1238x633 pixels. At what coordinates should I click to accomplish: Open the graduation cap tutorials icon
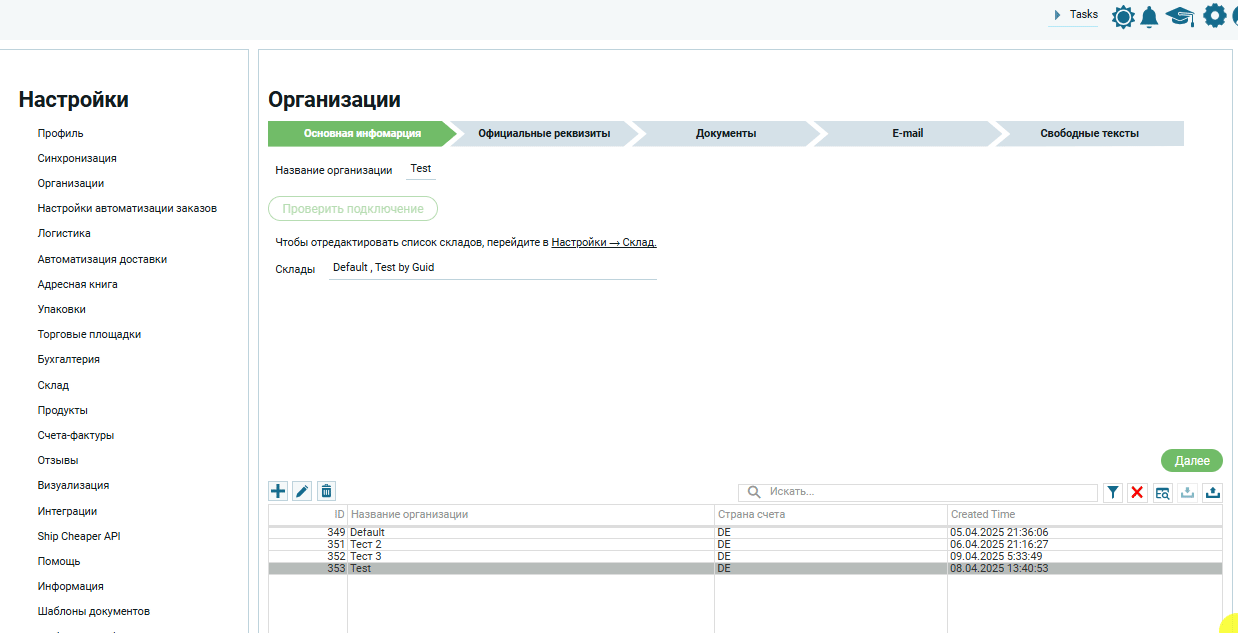coord(1180,17)
